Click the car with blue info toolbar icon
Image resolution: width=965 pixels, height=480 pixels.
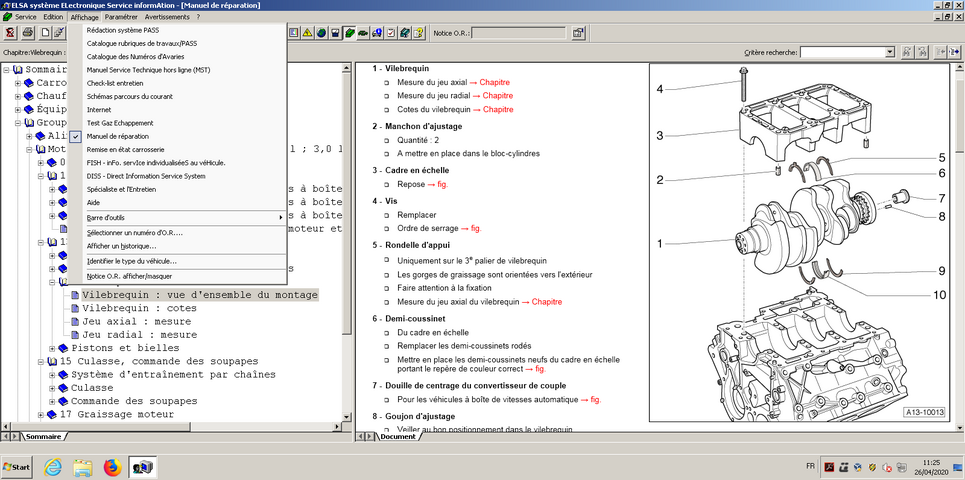[x=377, y=33]
